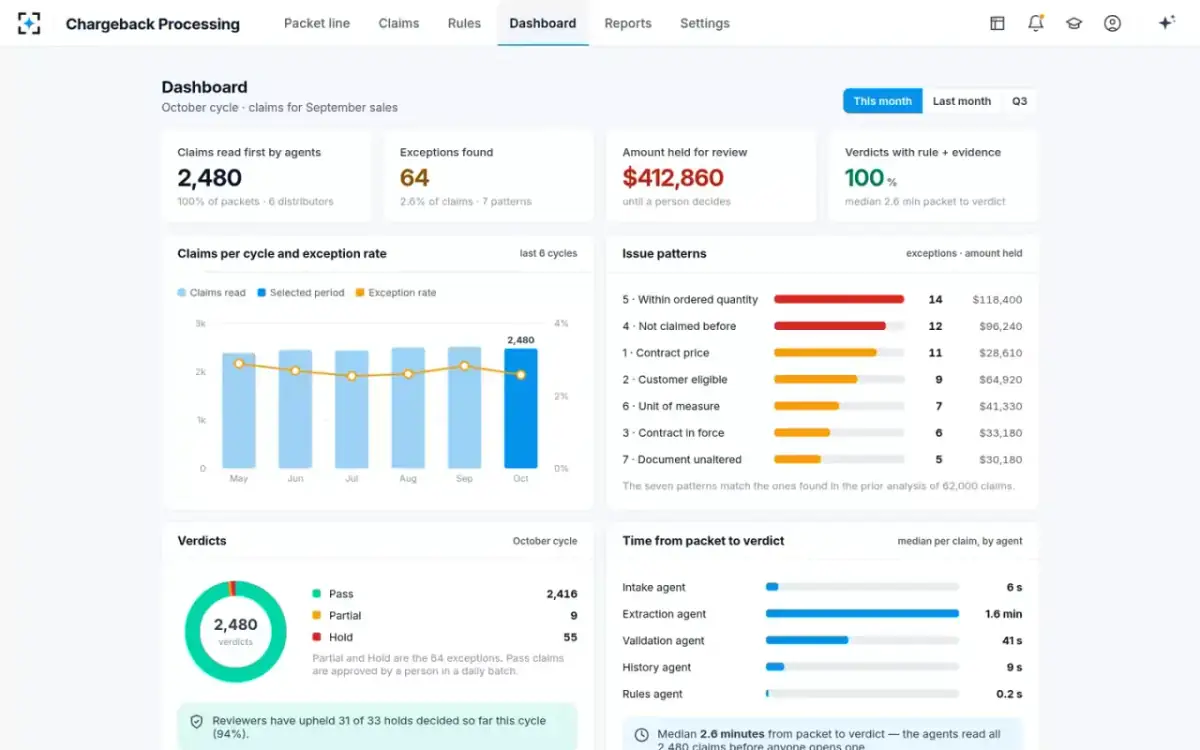Click the Customer eligible pattern row
This screenshot has width=1200, height=750.
click(x=822, y=380)
